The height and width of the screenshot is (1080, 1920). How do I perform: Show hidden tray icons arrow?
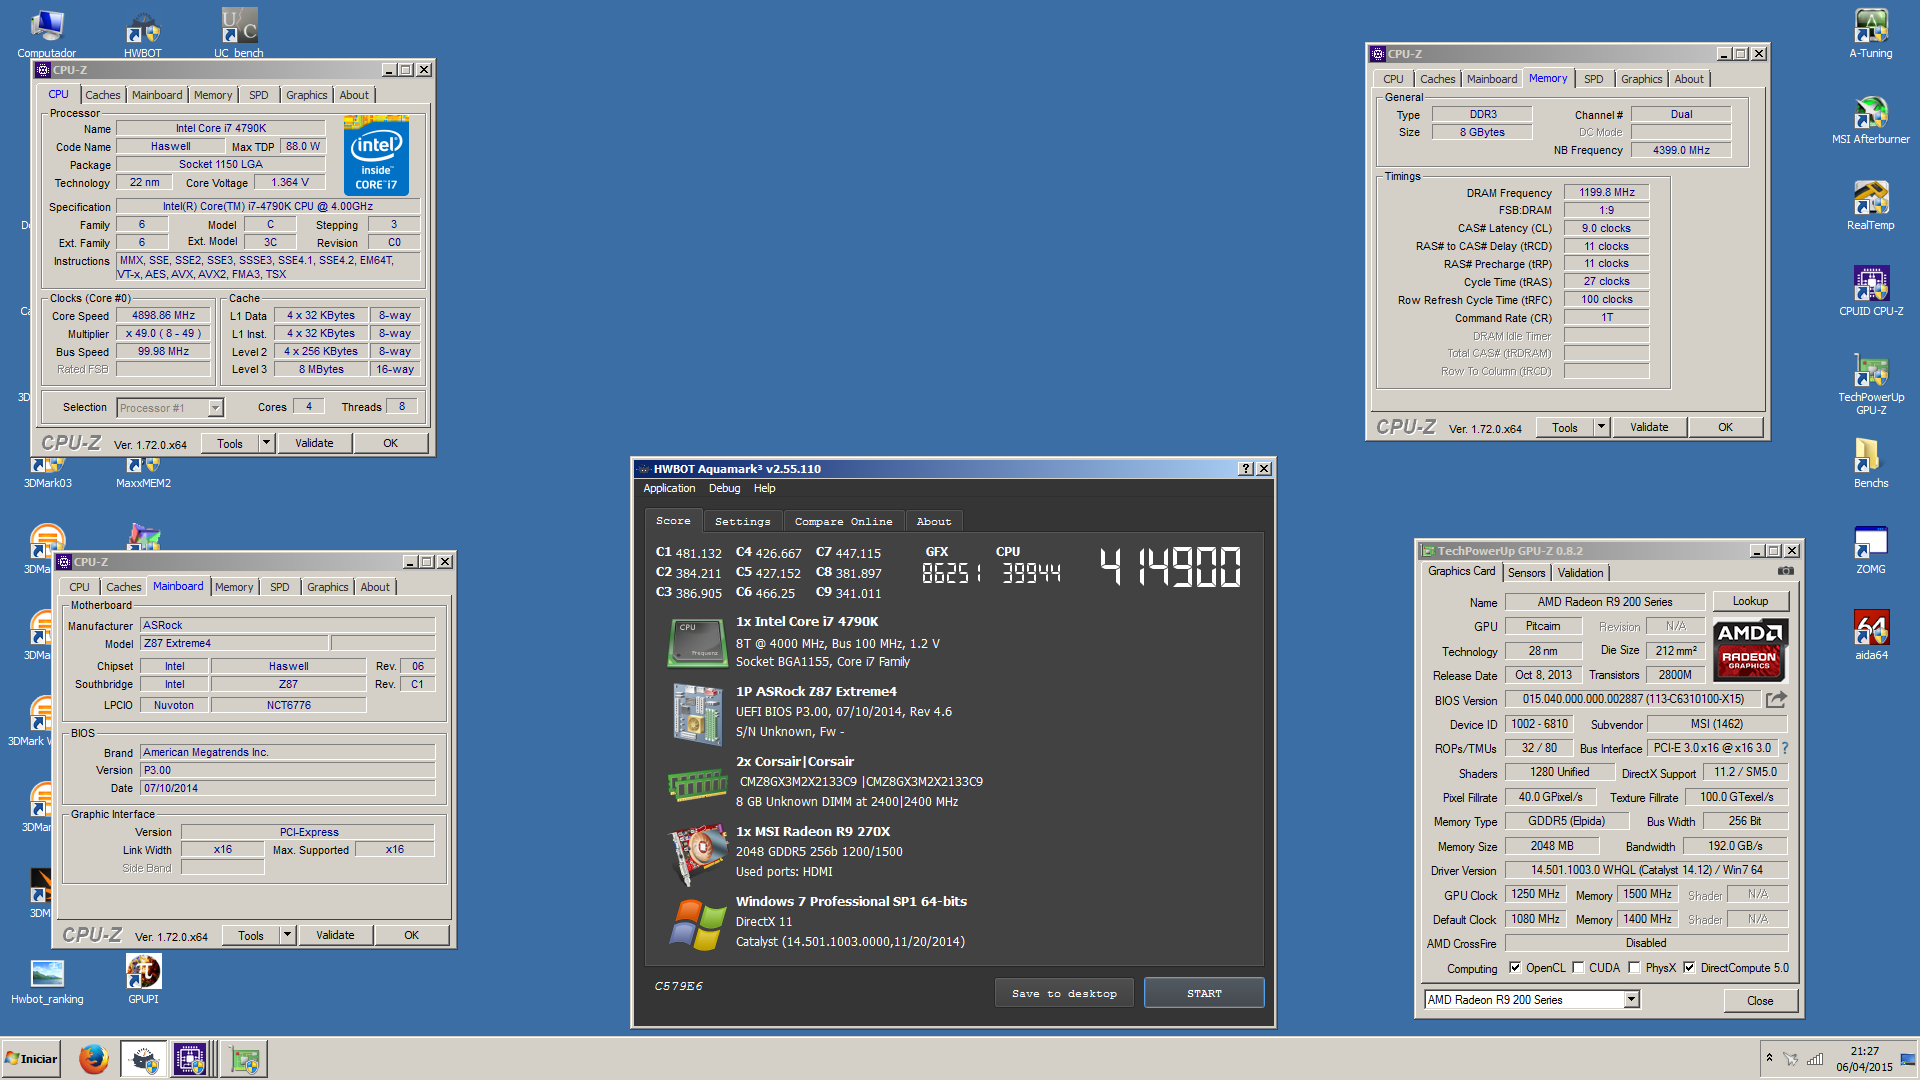[x=1769, y=1058]
